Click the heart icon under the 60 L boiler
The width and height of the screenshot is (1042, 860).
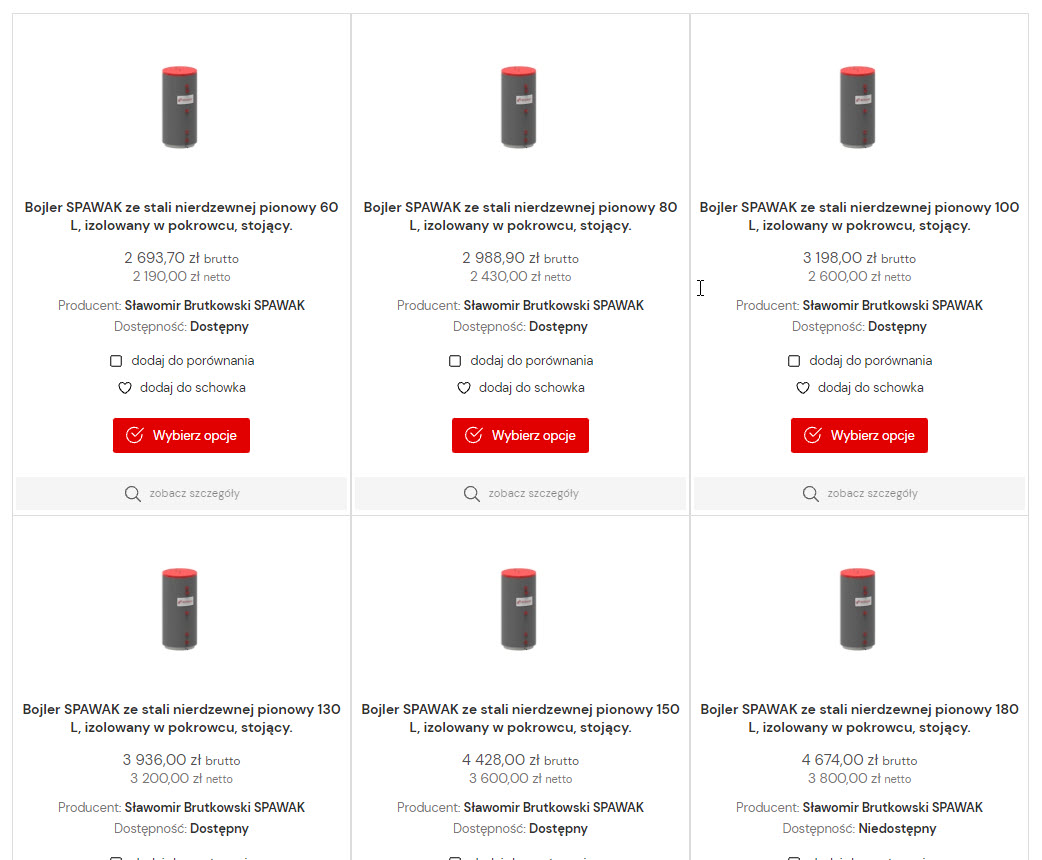click(124, 387)
